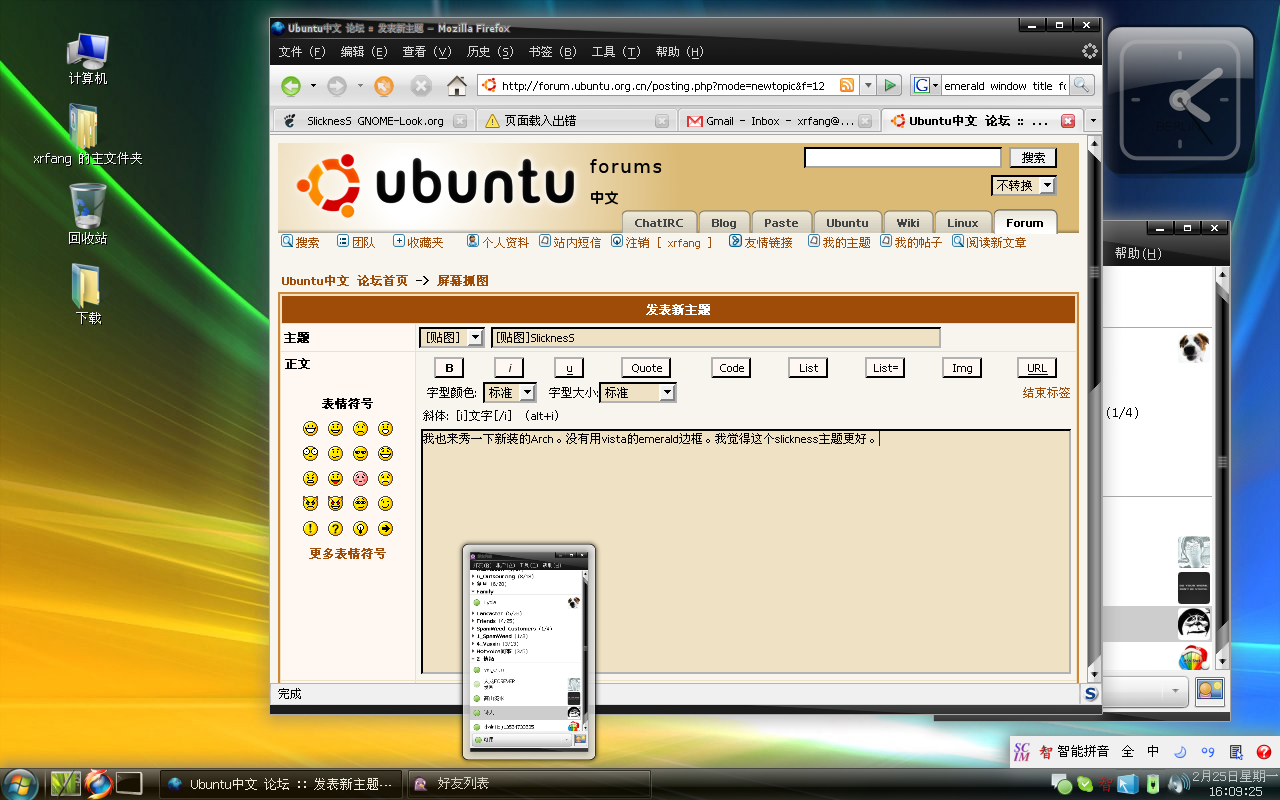
Task: Click the Quote formatting button
Action: (x=646, y=368)
